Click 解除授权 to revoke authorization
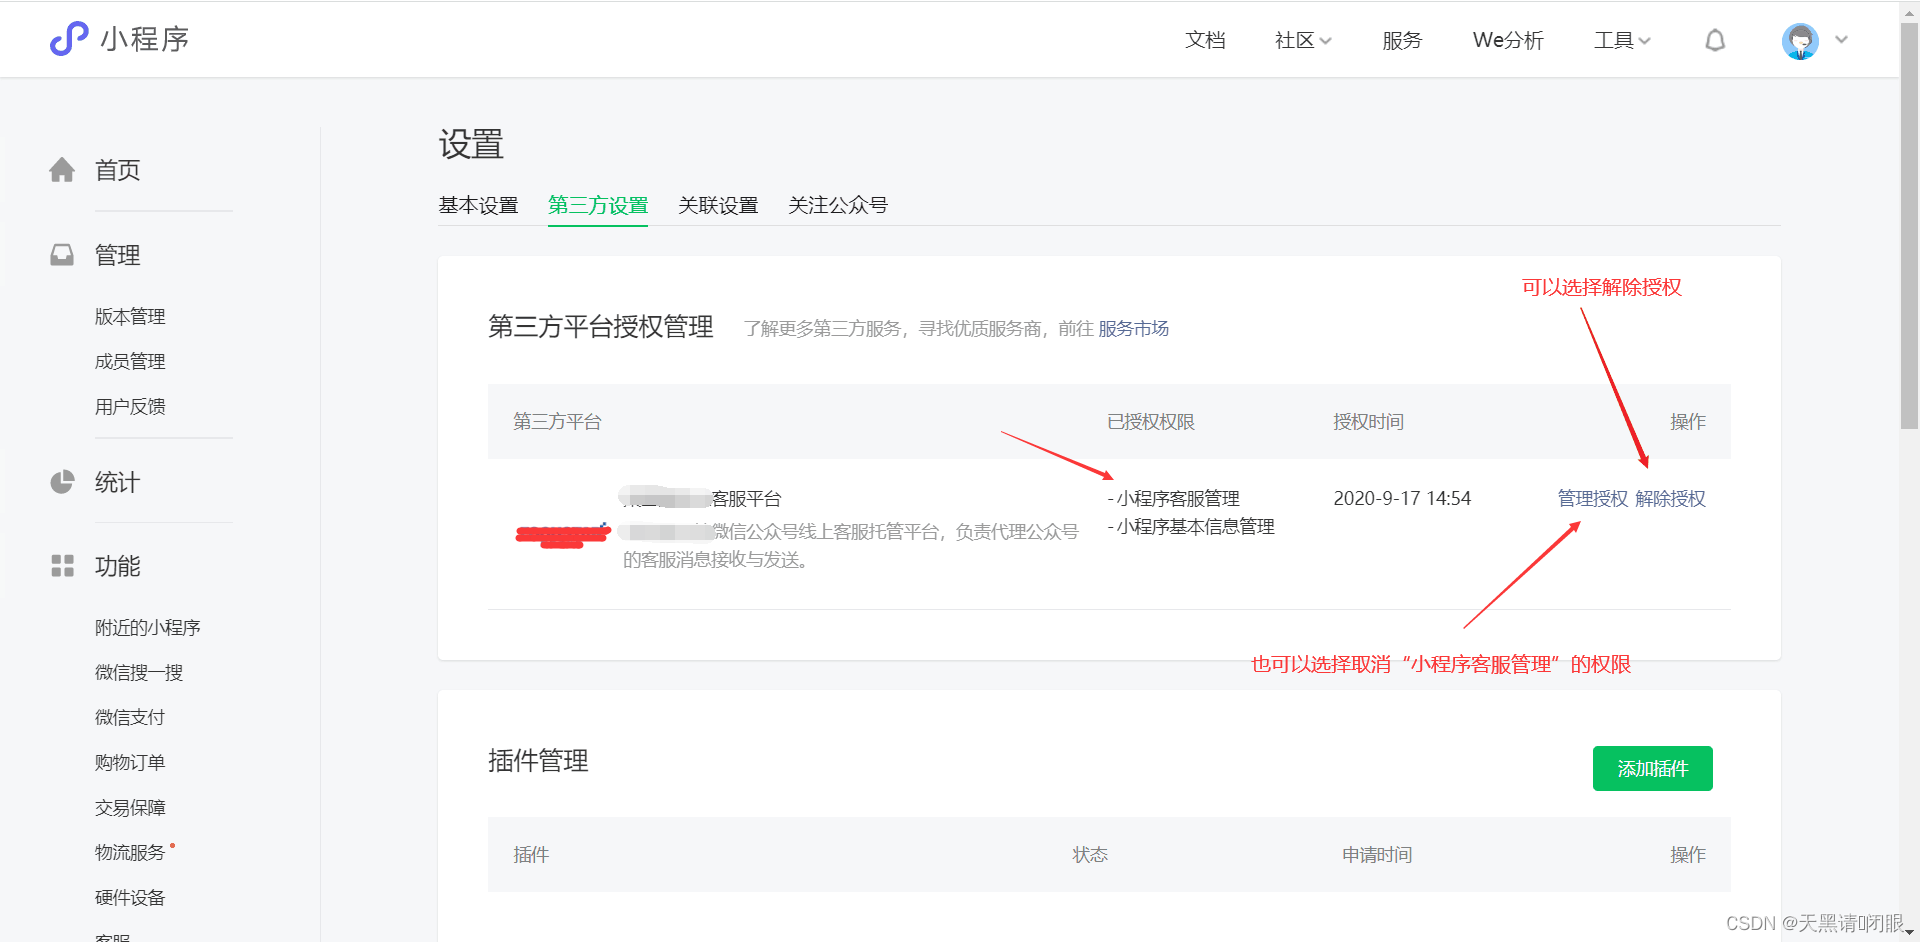This screenshot has height=942, width=1920. coord(1670,497)
